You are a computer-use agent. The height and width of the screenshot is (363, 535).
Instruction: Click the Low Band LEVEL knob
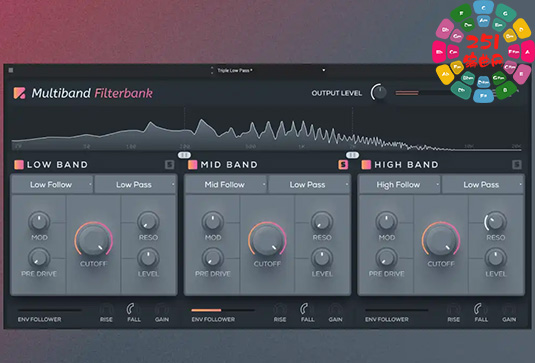point(148,258)
